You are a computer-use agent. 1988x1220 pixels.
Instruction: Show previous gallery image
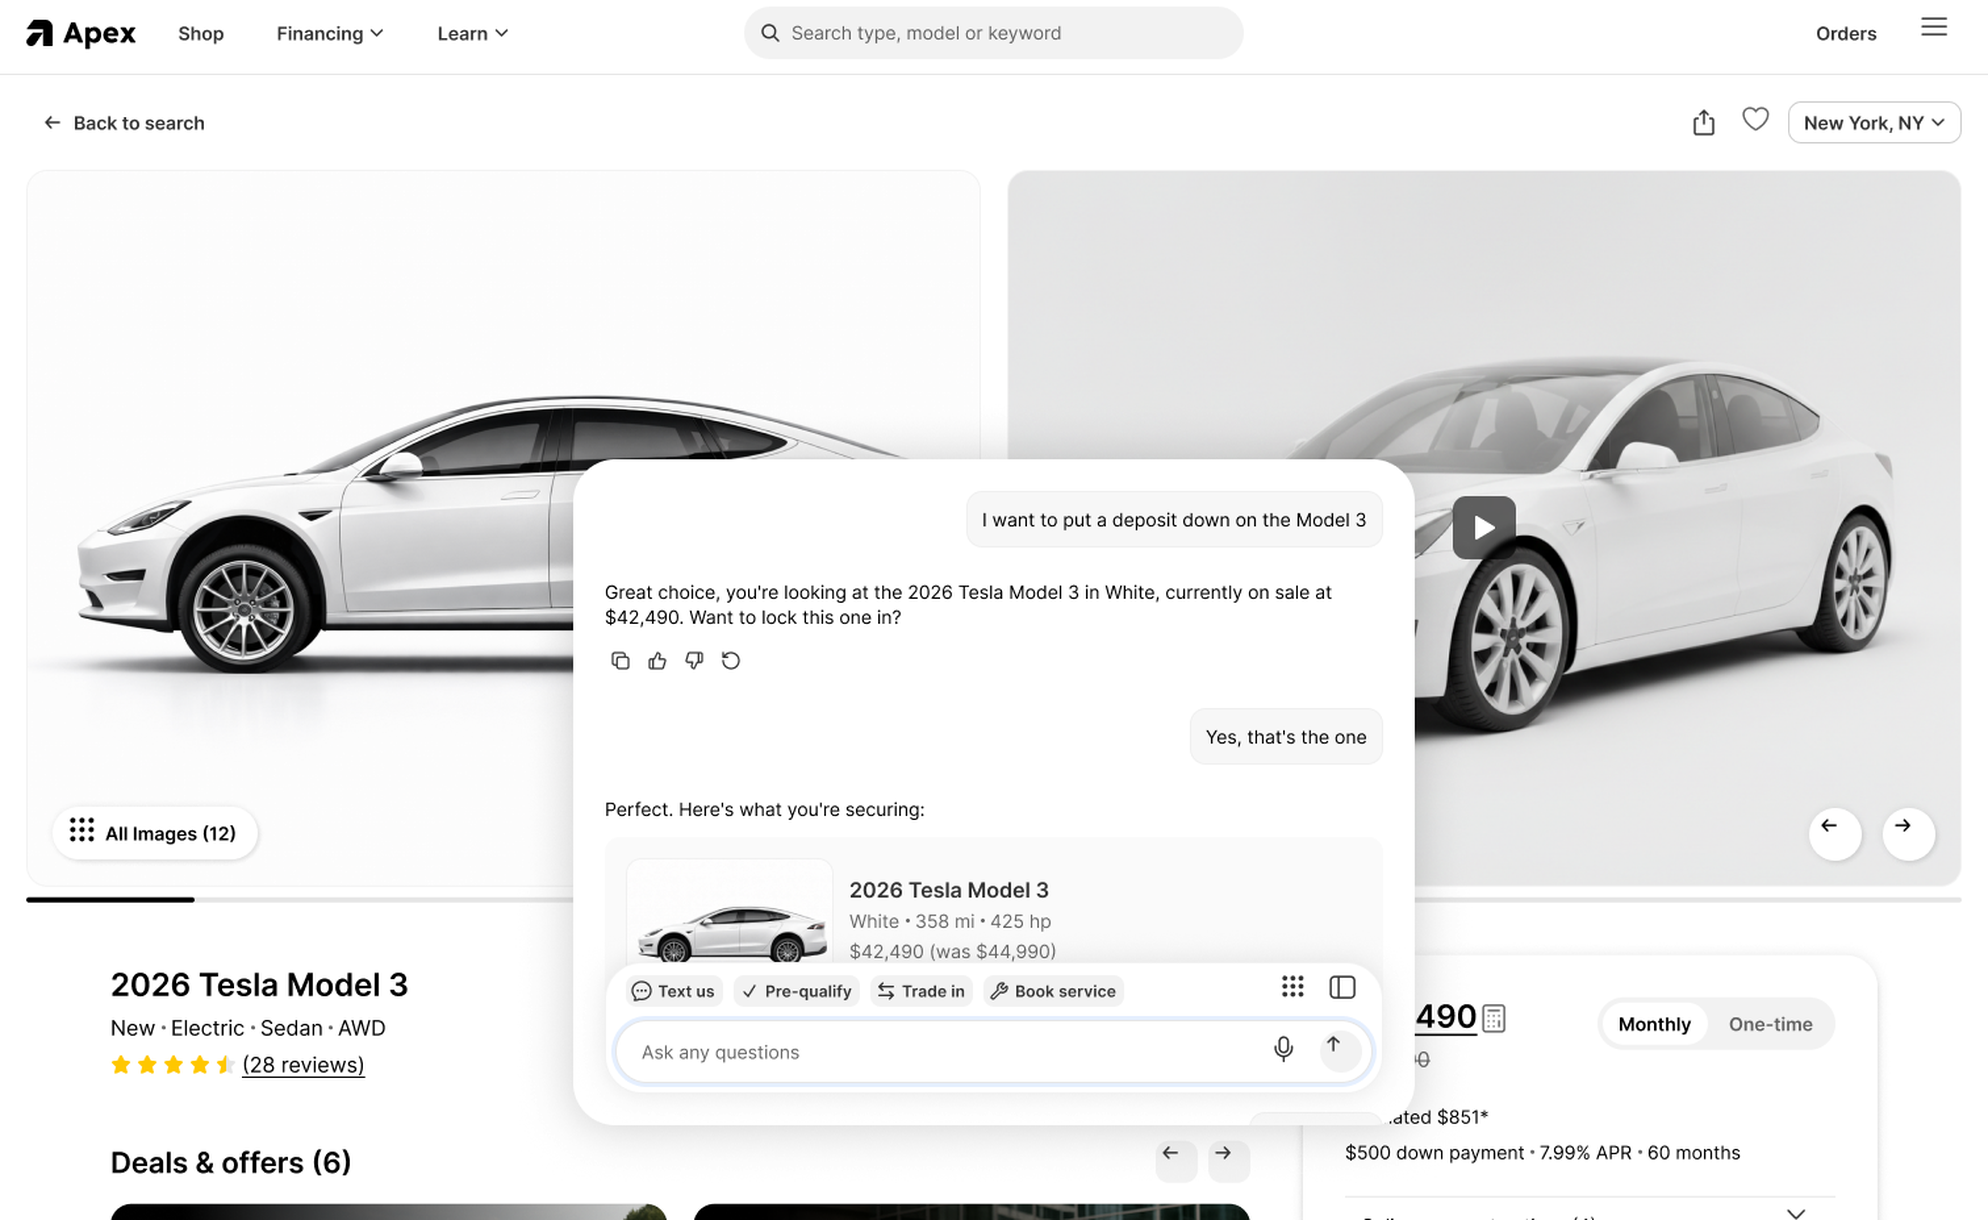tap(1835, 833)
